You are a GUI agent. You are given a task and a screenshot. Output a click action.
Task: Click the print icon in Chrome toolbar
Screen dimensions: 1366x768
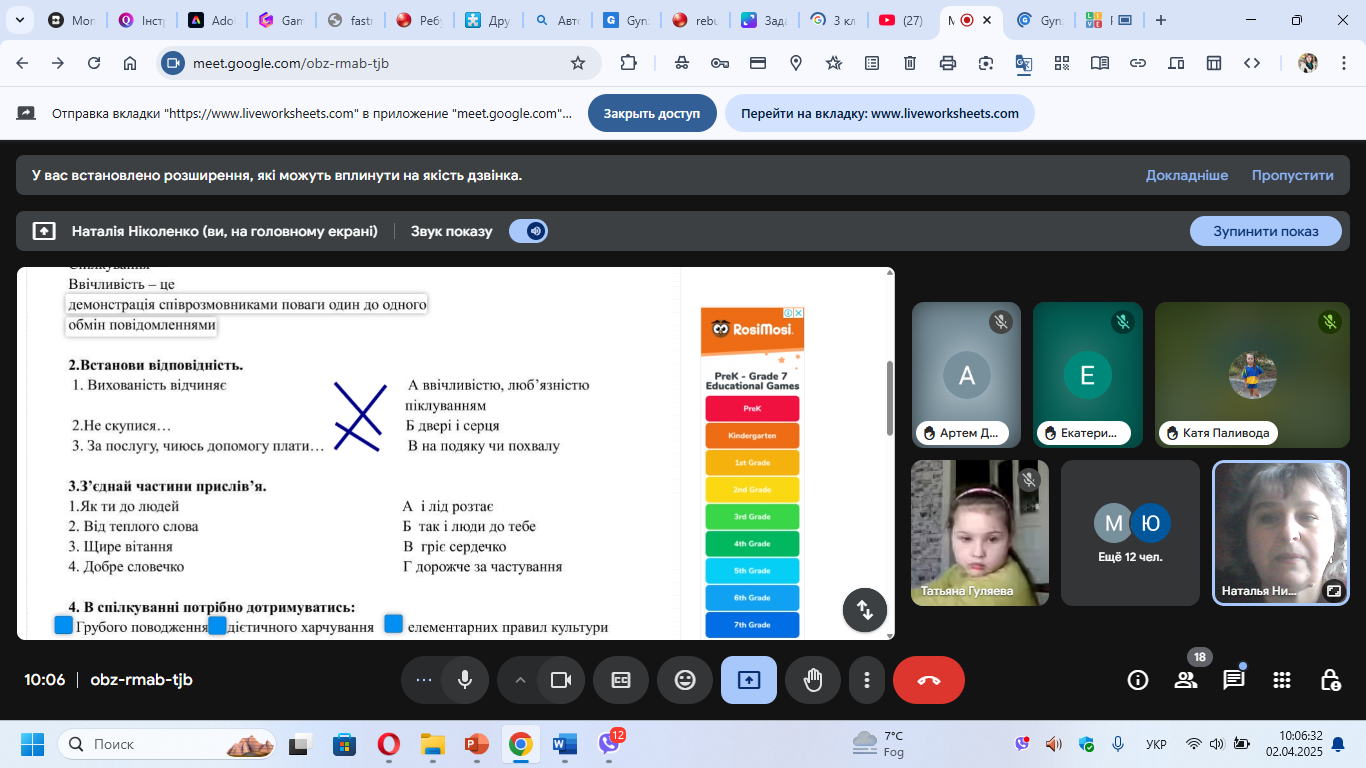948,63
